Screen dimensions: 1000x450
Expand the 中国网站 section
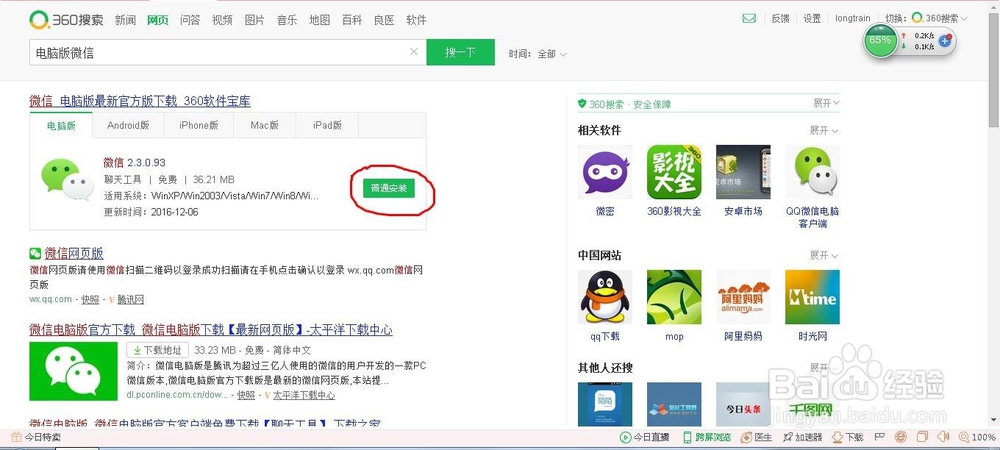click(824, 255)
